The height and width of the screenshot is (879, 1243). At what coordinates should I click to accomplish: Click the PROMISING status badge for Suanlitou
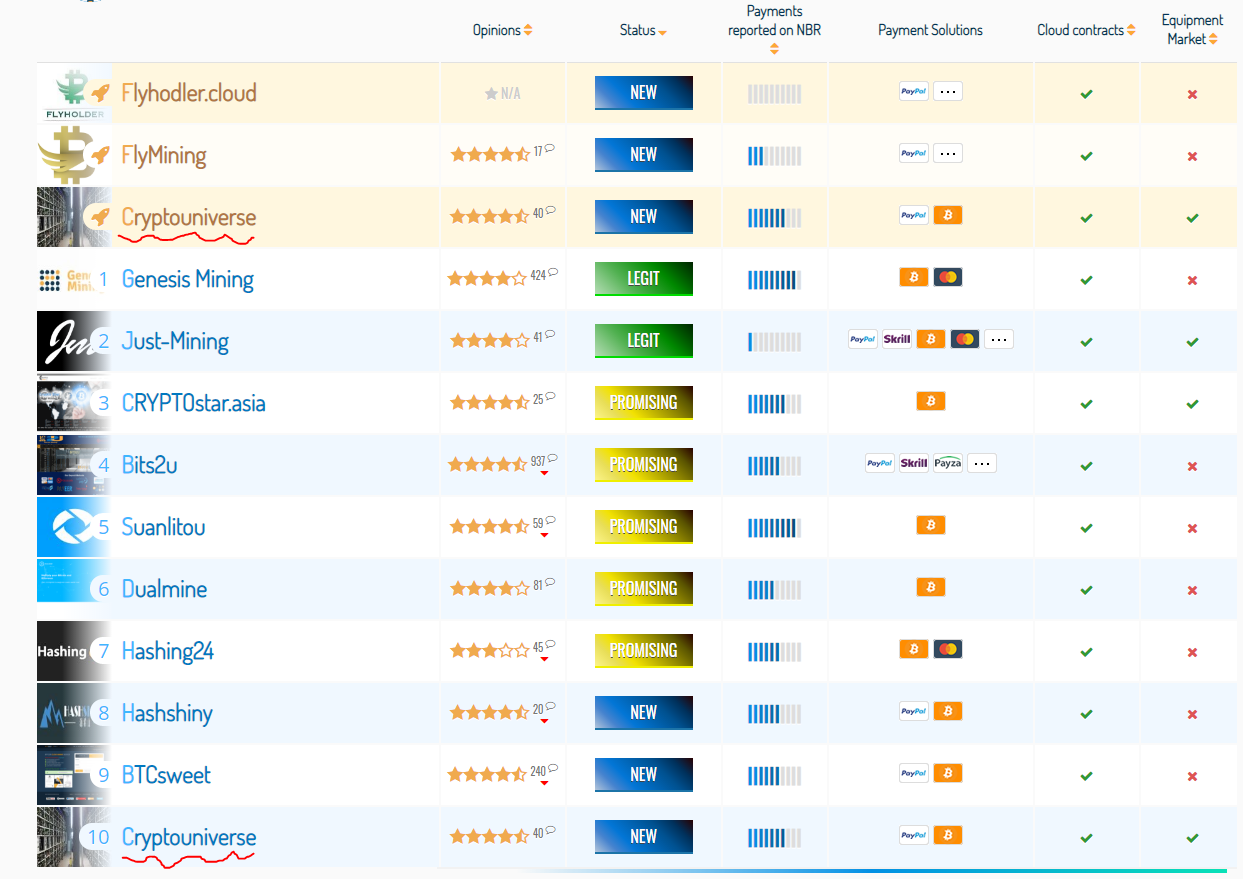point(644,527)
